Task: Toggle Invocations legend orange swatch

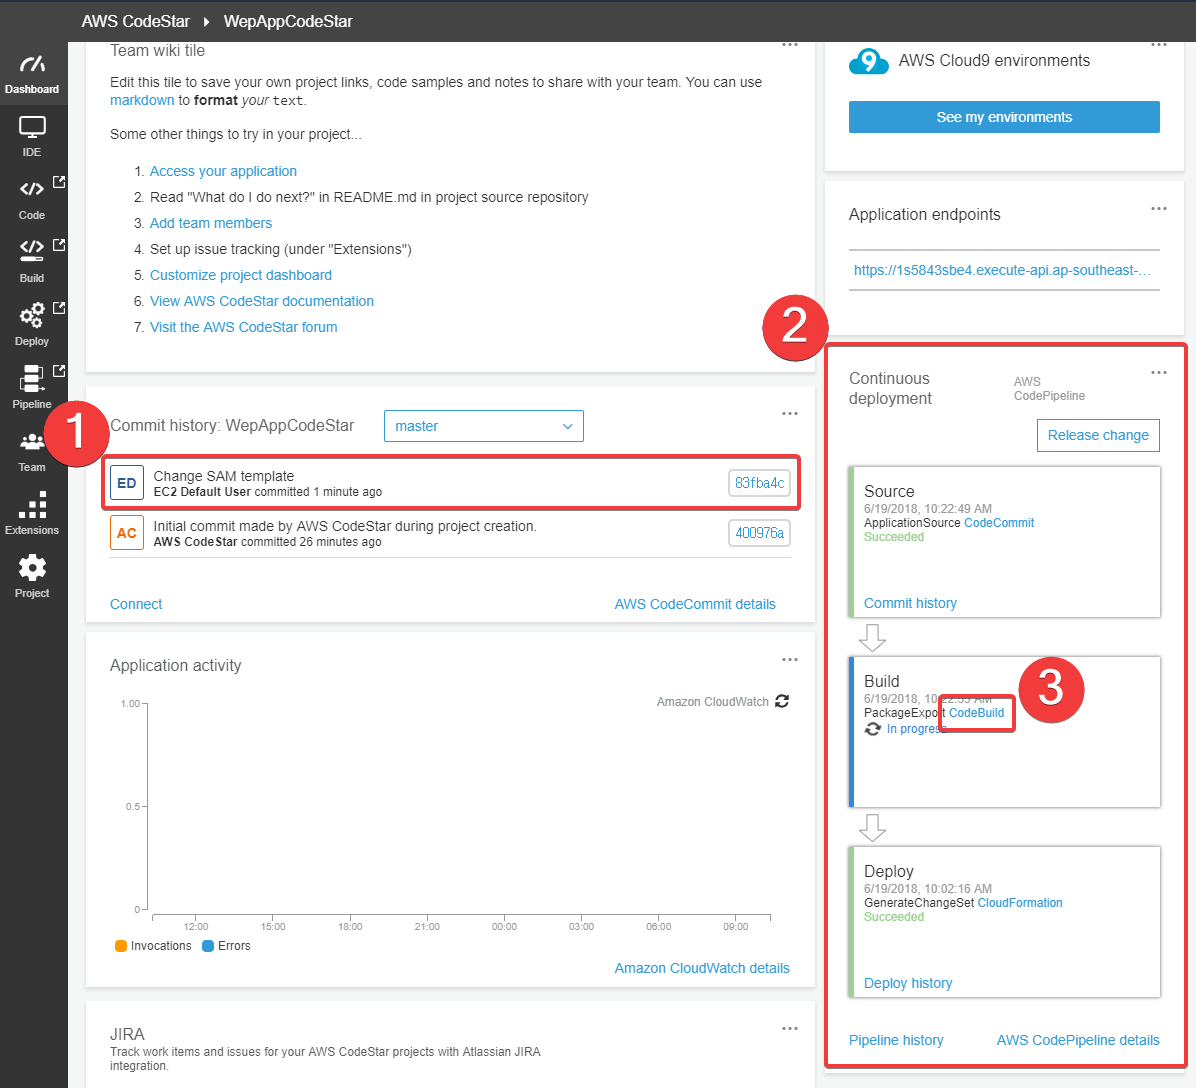Action: (121, 945)
